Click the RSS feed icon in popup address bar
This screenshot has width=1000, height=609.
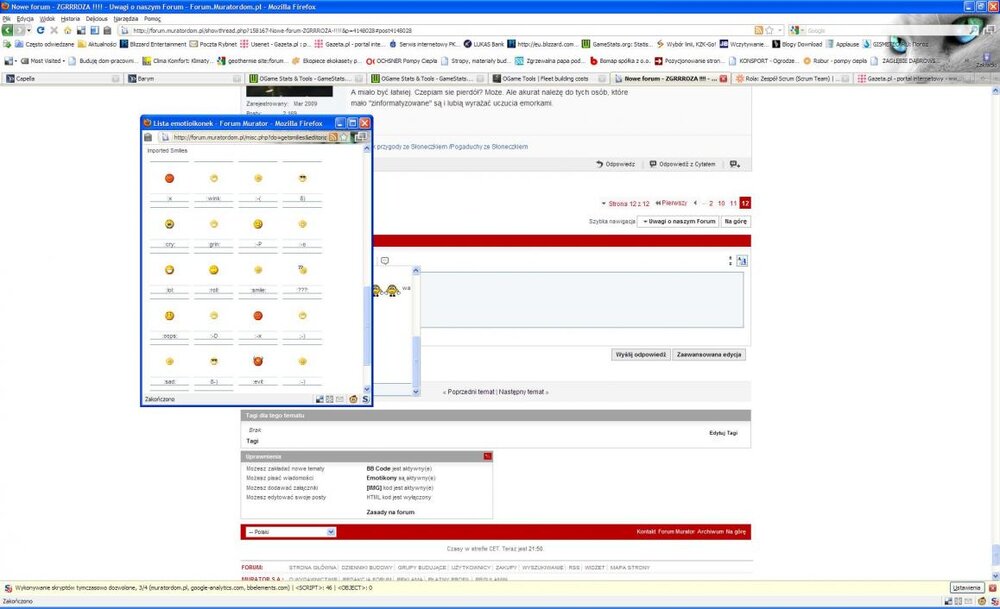click(333, 137)
